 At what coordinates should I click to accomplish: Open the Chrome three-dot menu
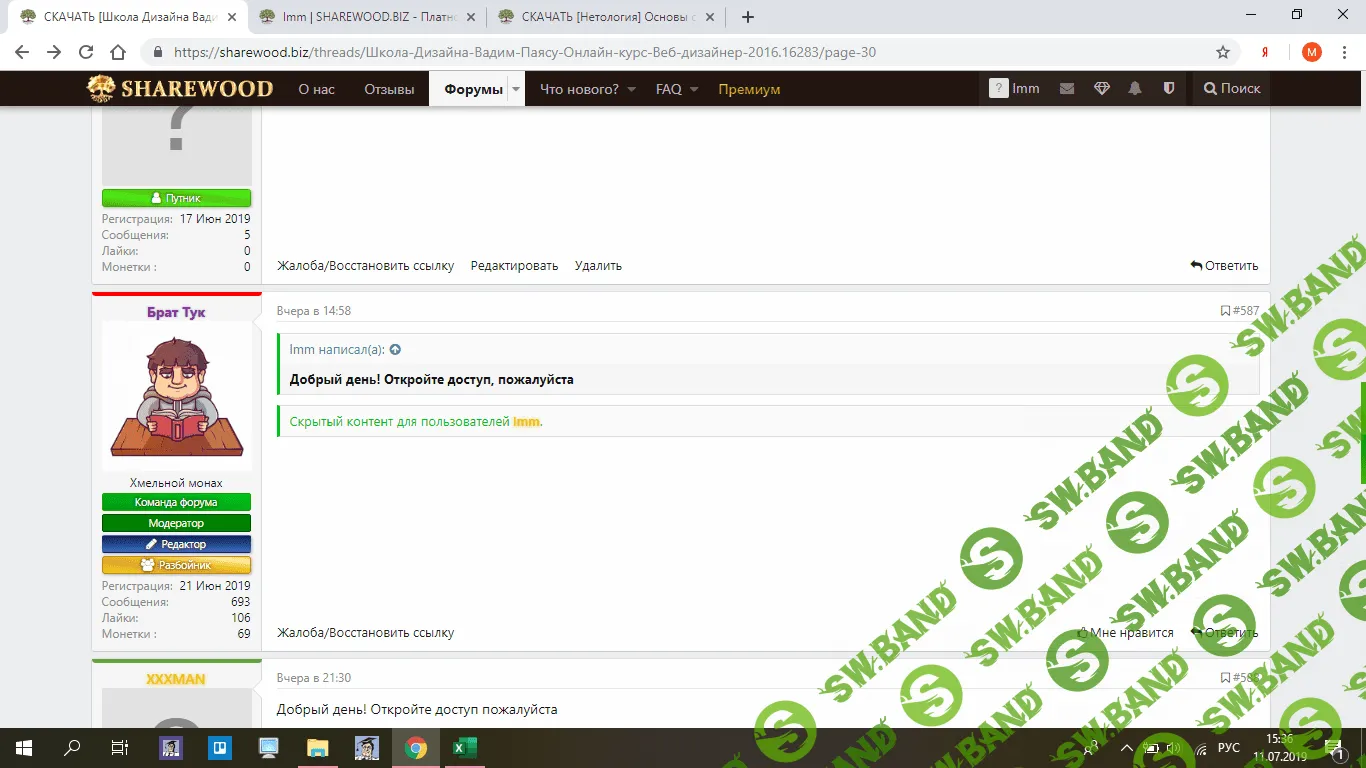point(1344,52)
